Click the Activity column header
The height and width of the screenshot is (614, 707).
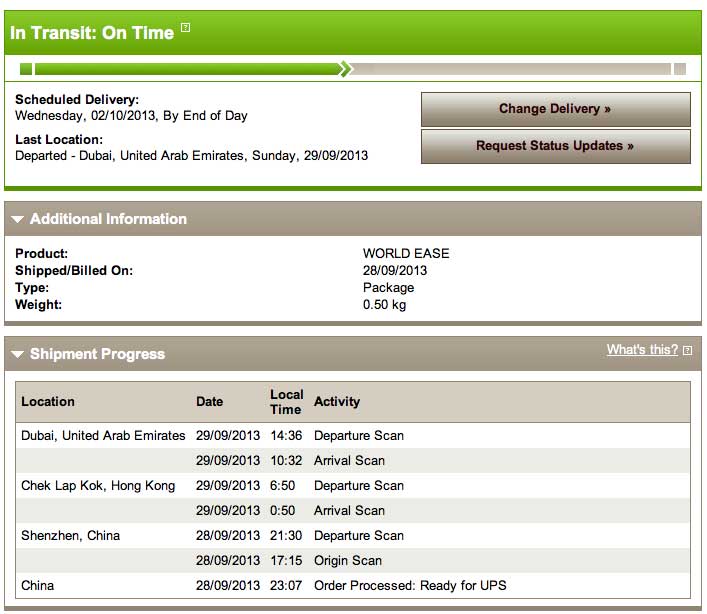coord(337,402)
